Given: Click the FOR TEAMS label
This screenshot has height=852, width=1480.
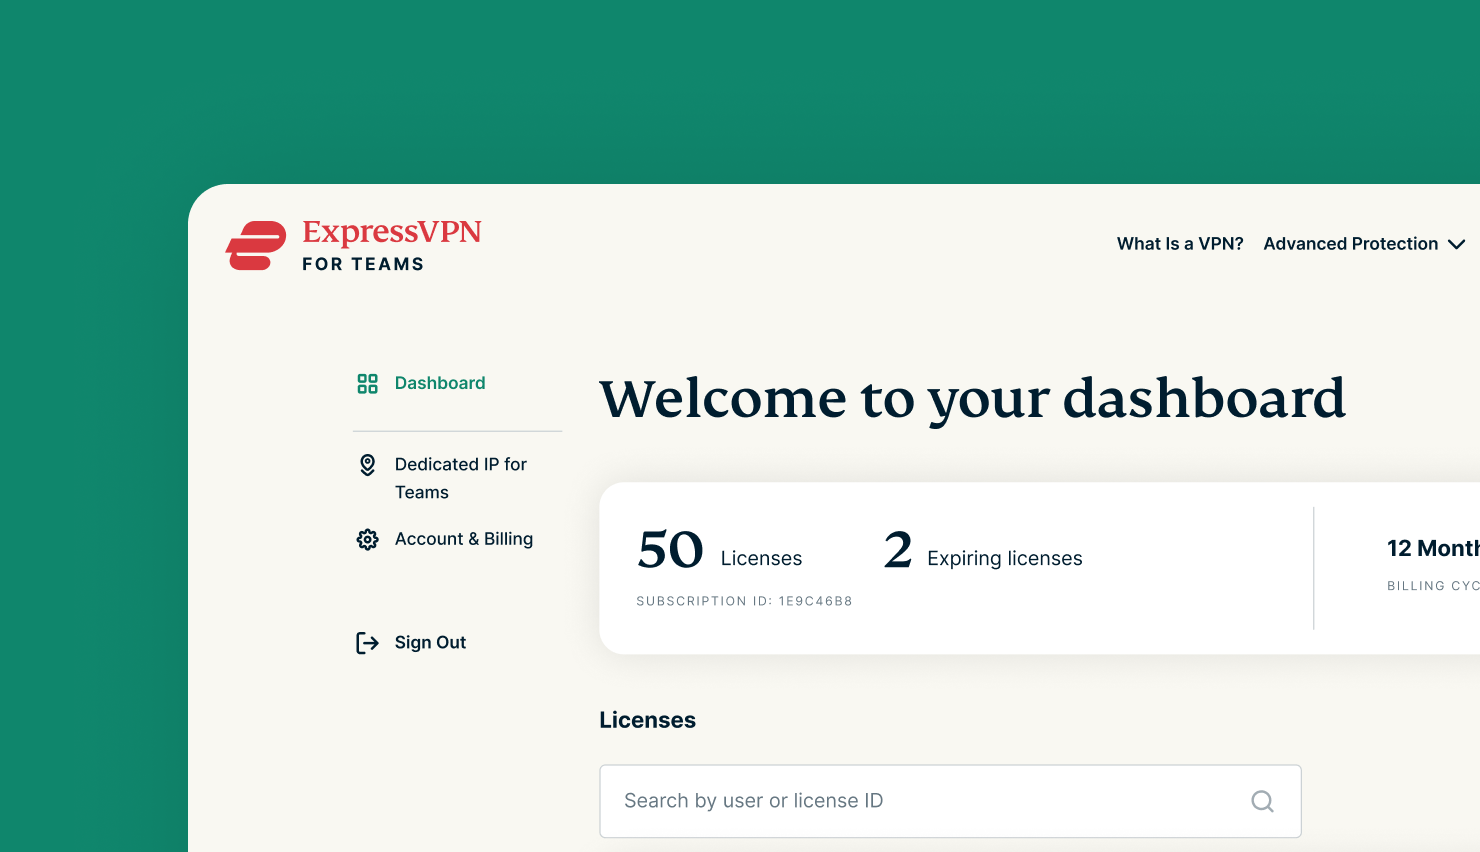Looking at the screenshot, I should tap(363, 264).
